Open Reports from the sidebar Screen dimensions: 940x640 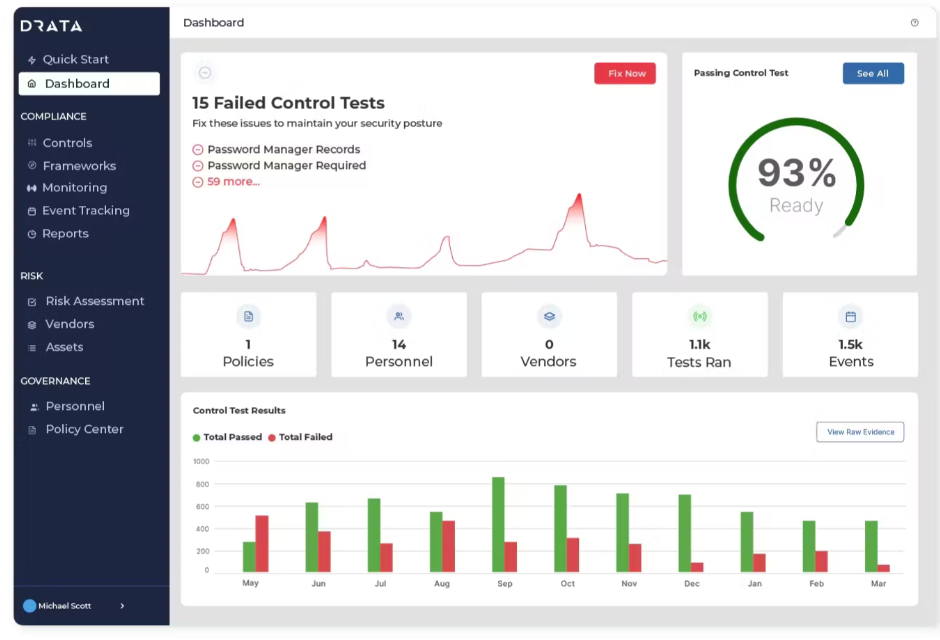66,233
